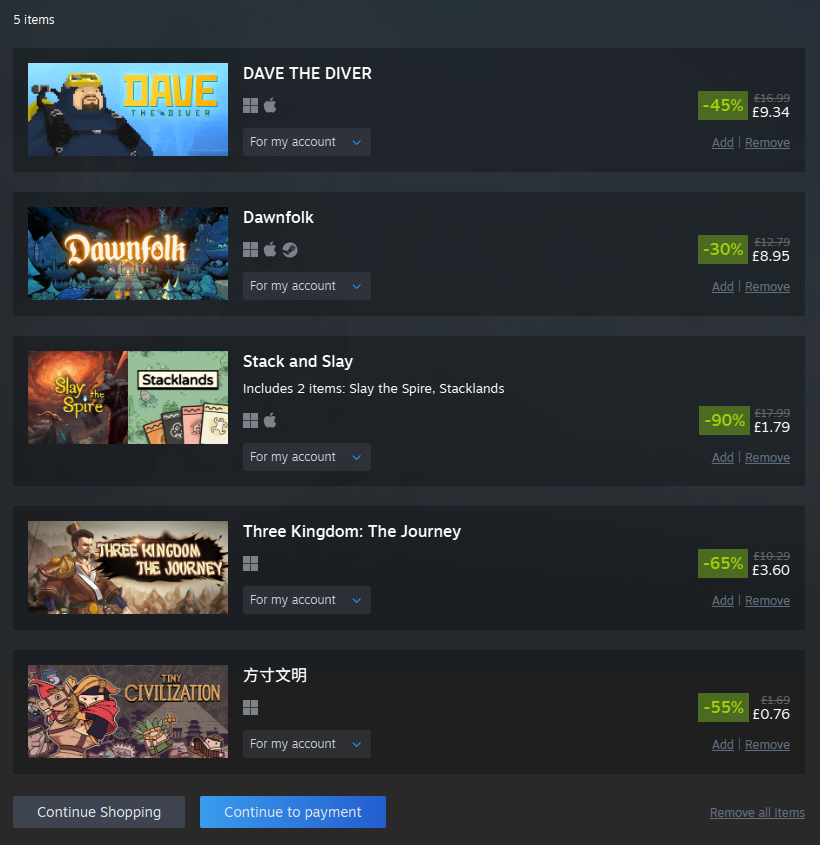The image size is (820, 845).
Task: Click the Apple icon under DAVE THE DIVER
Action: 270,105
